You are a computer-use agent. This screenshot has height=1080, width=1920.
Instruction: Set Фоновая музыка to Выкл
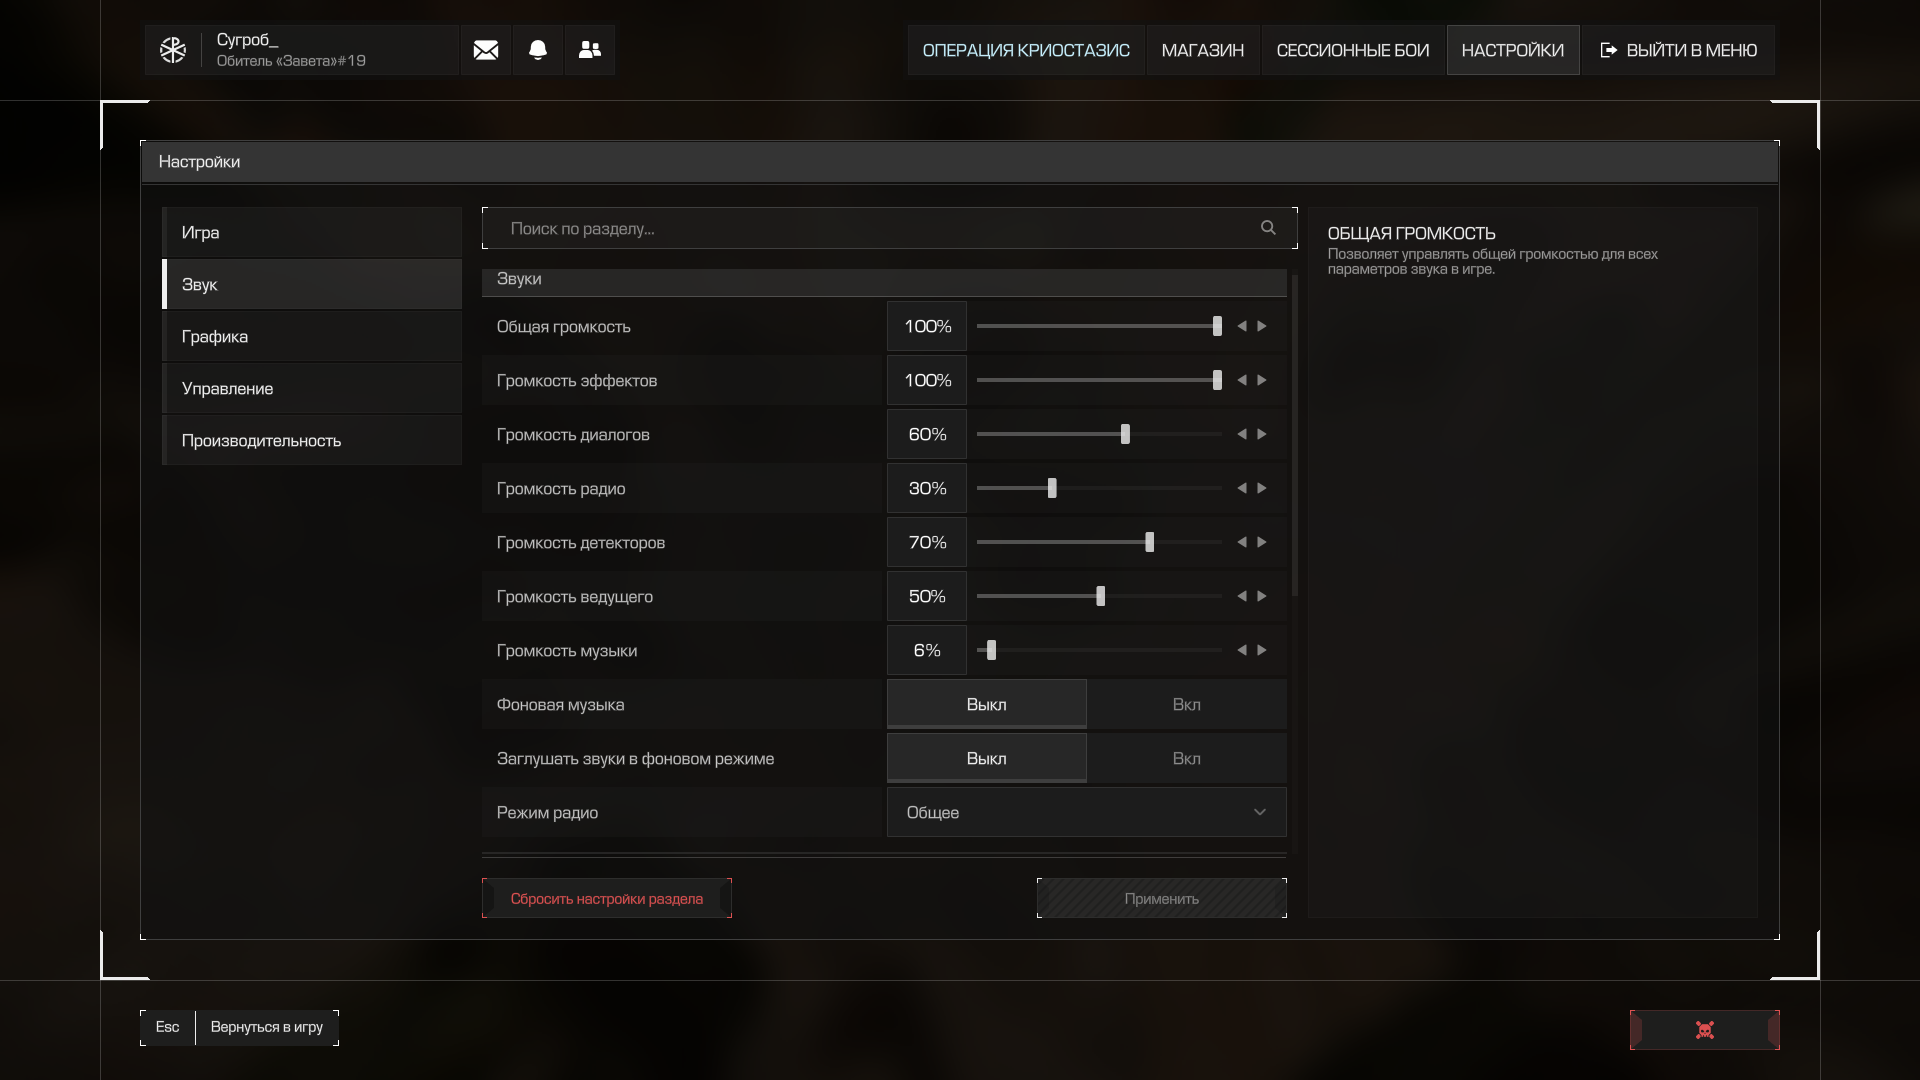click(986, 704)
